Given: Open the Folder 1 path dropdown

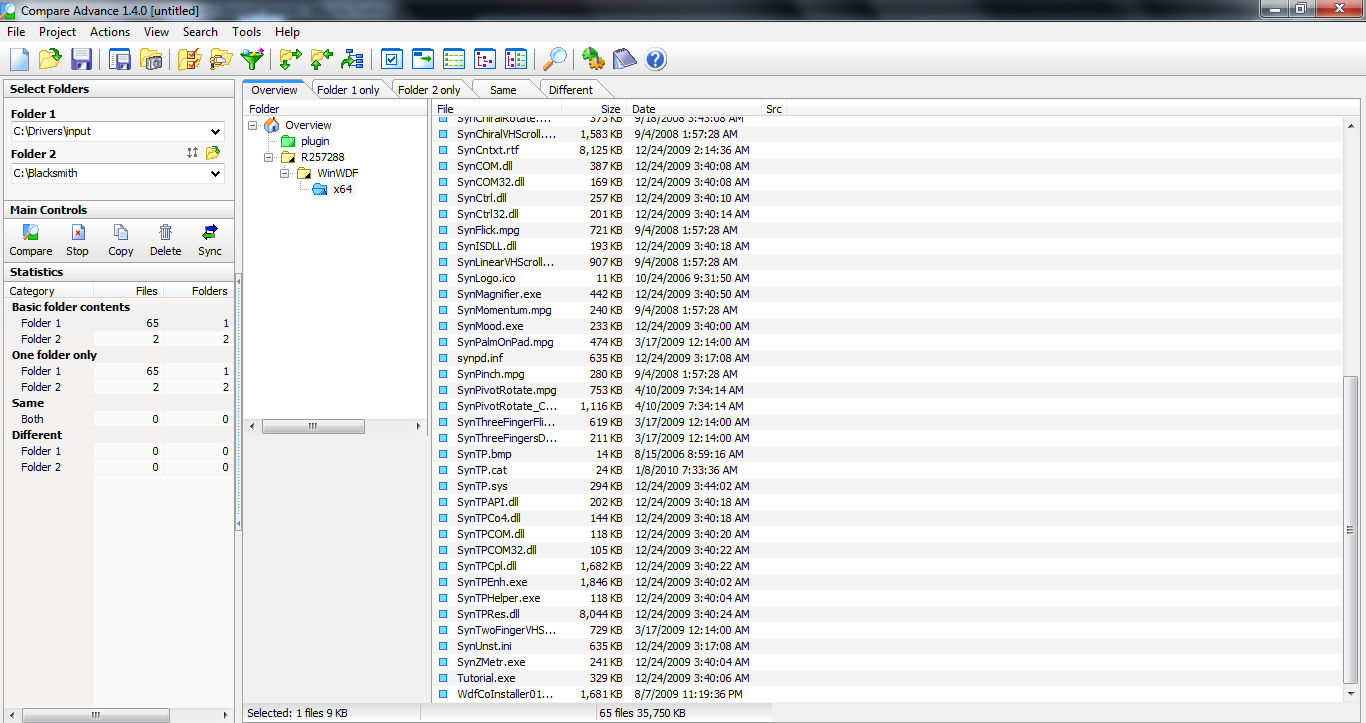Looking at the screenshot, I should point(216,131).
